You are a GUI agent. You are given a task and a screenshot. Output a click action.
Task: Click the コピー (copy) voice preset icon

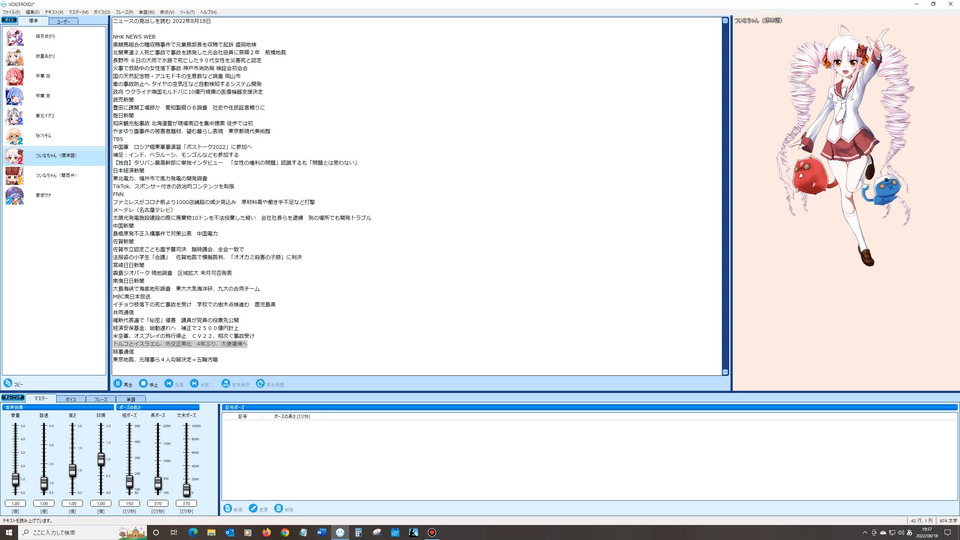(8, 383)
